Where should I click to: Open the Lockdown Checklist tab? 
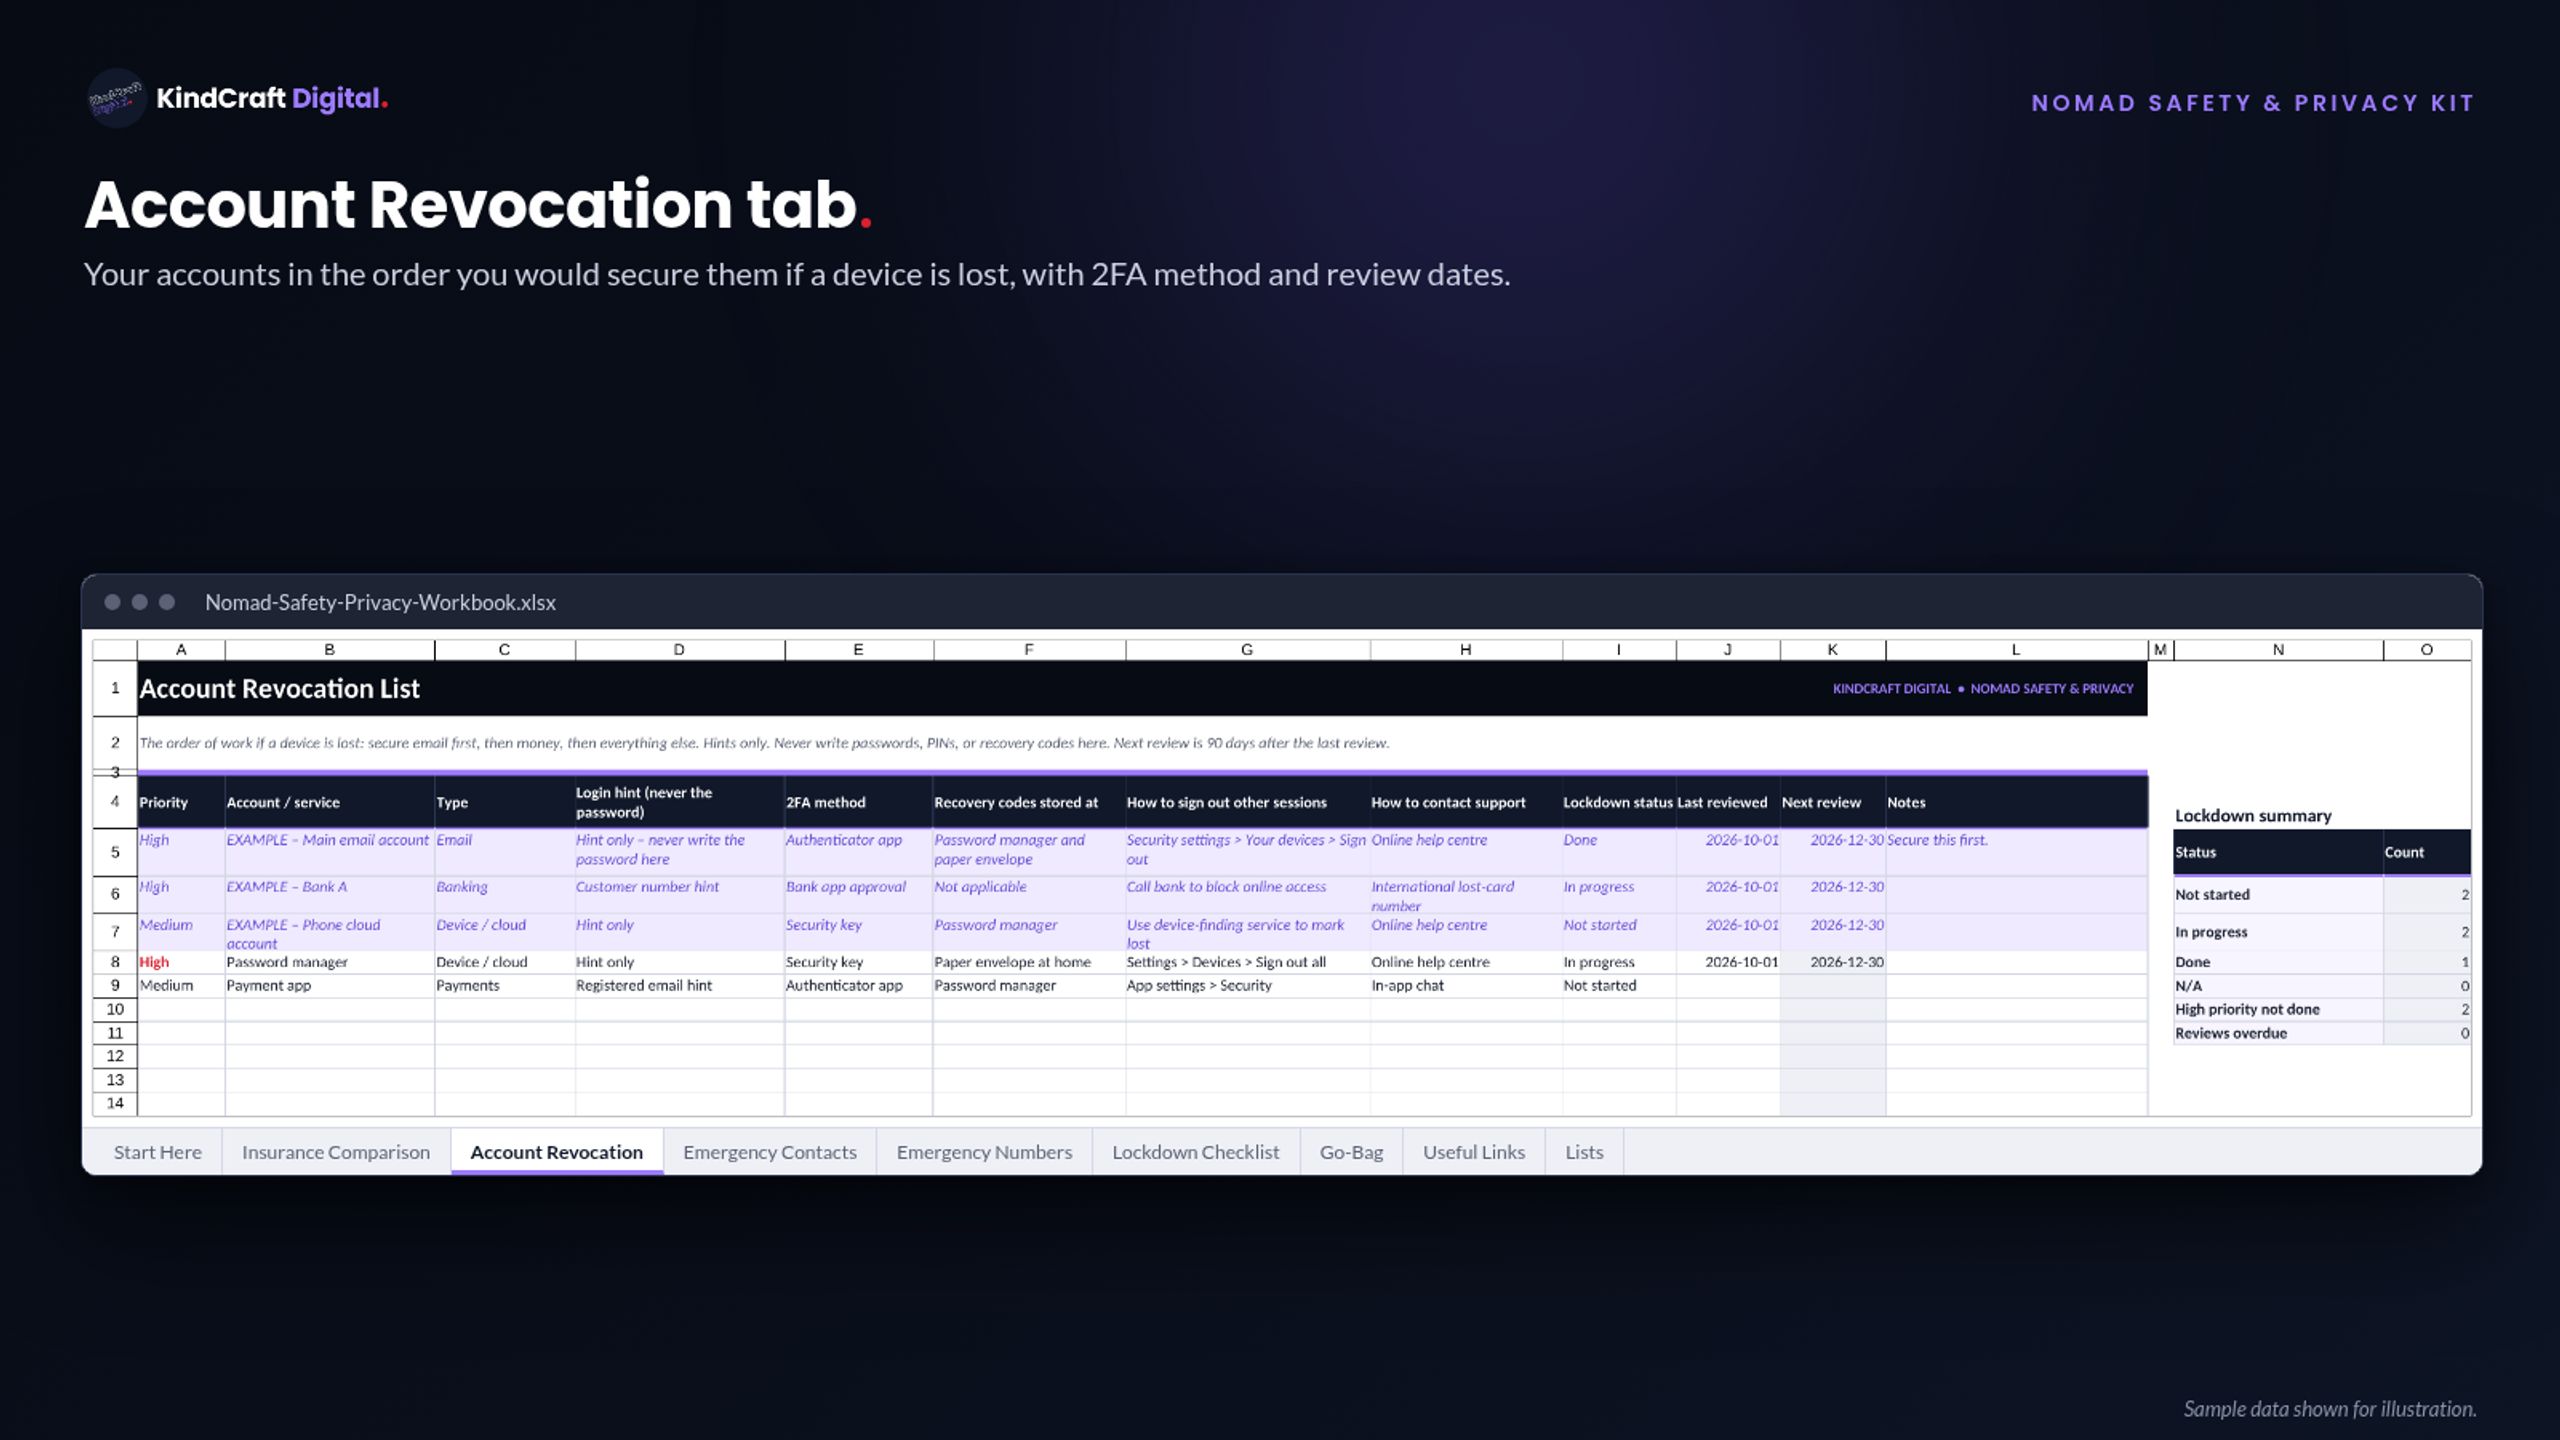pyautogui.click(x=1196, y=1152)
